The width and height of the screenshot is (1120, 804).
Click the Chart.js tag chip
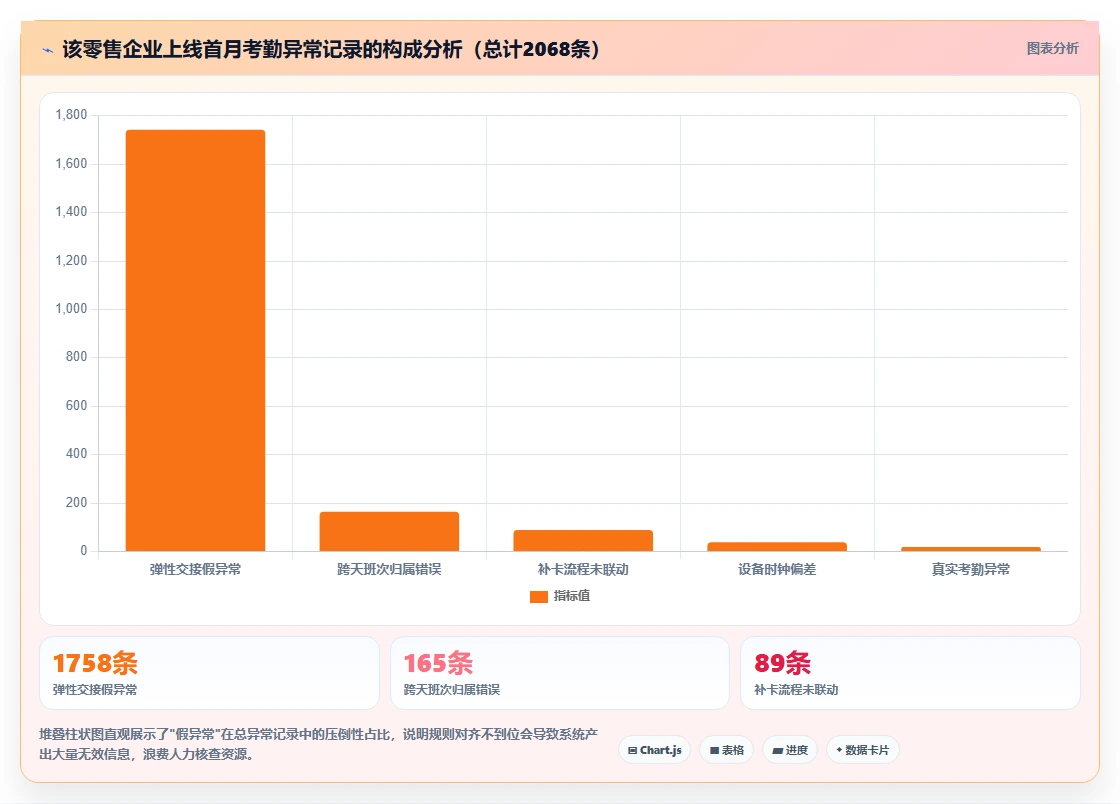(x=654, y=750)
